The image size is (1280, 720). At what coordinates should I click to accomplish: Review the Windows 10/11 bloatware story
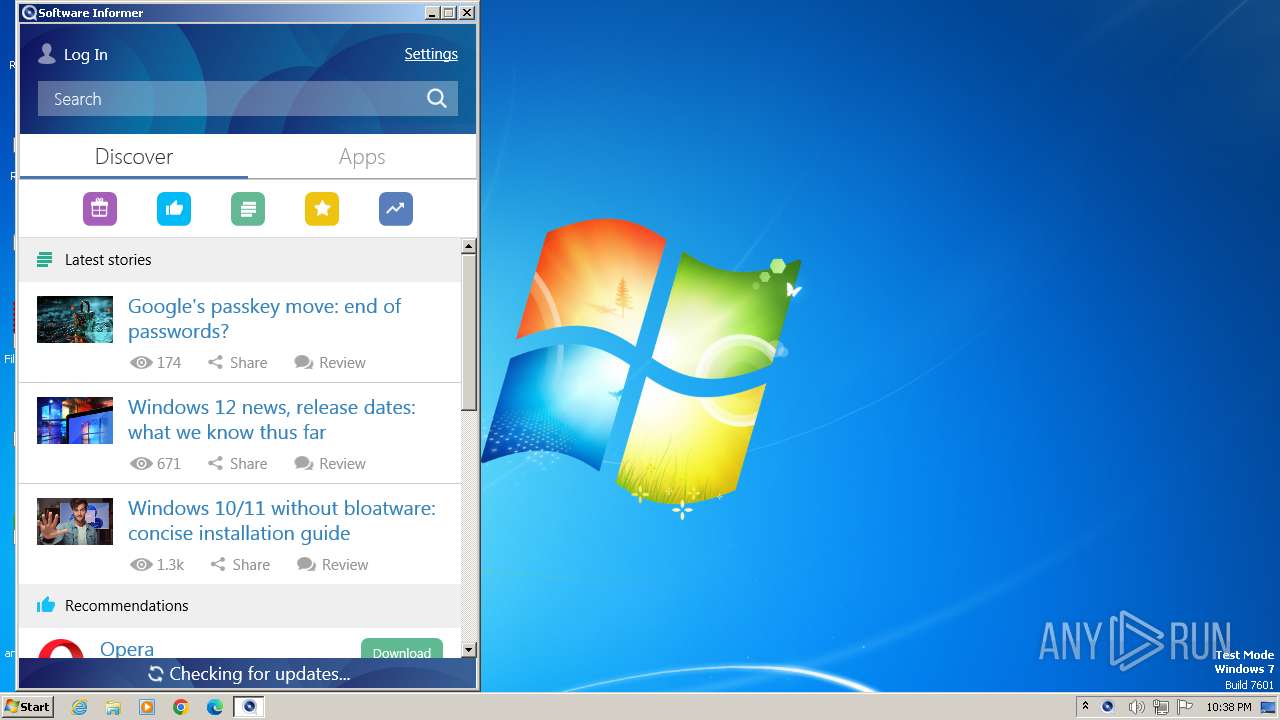point(333,564)
